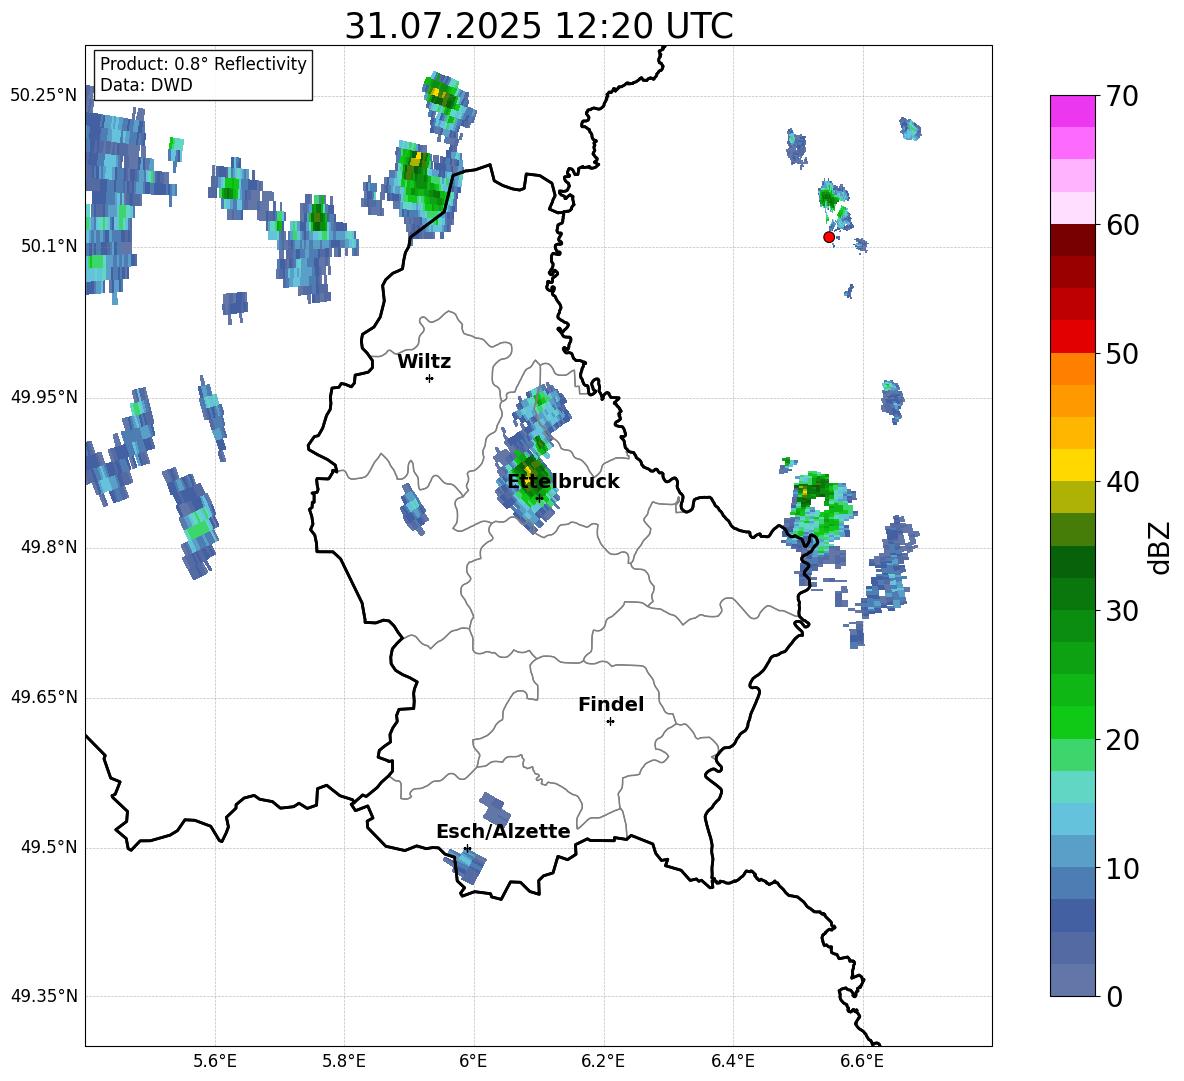Click the 6.4°E longitude label
The height and width of the screenshot is (1081, 1184).
[x=732, y=1061]
